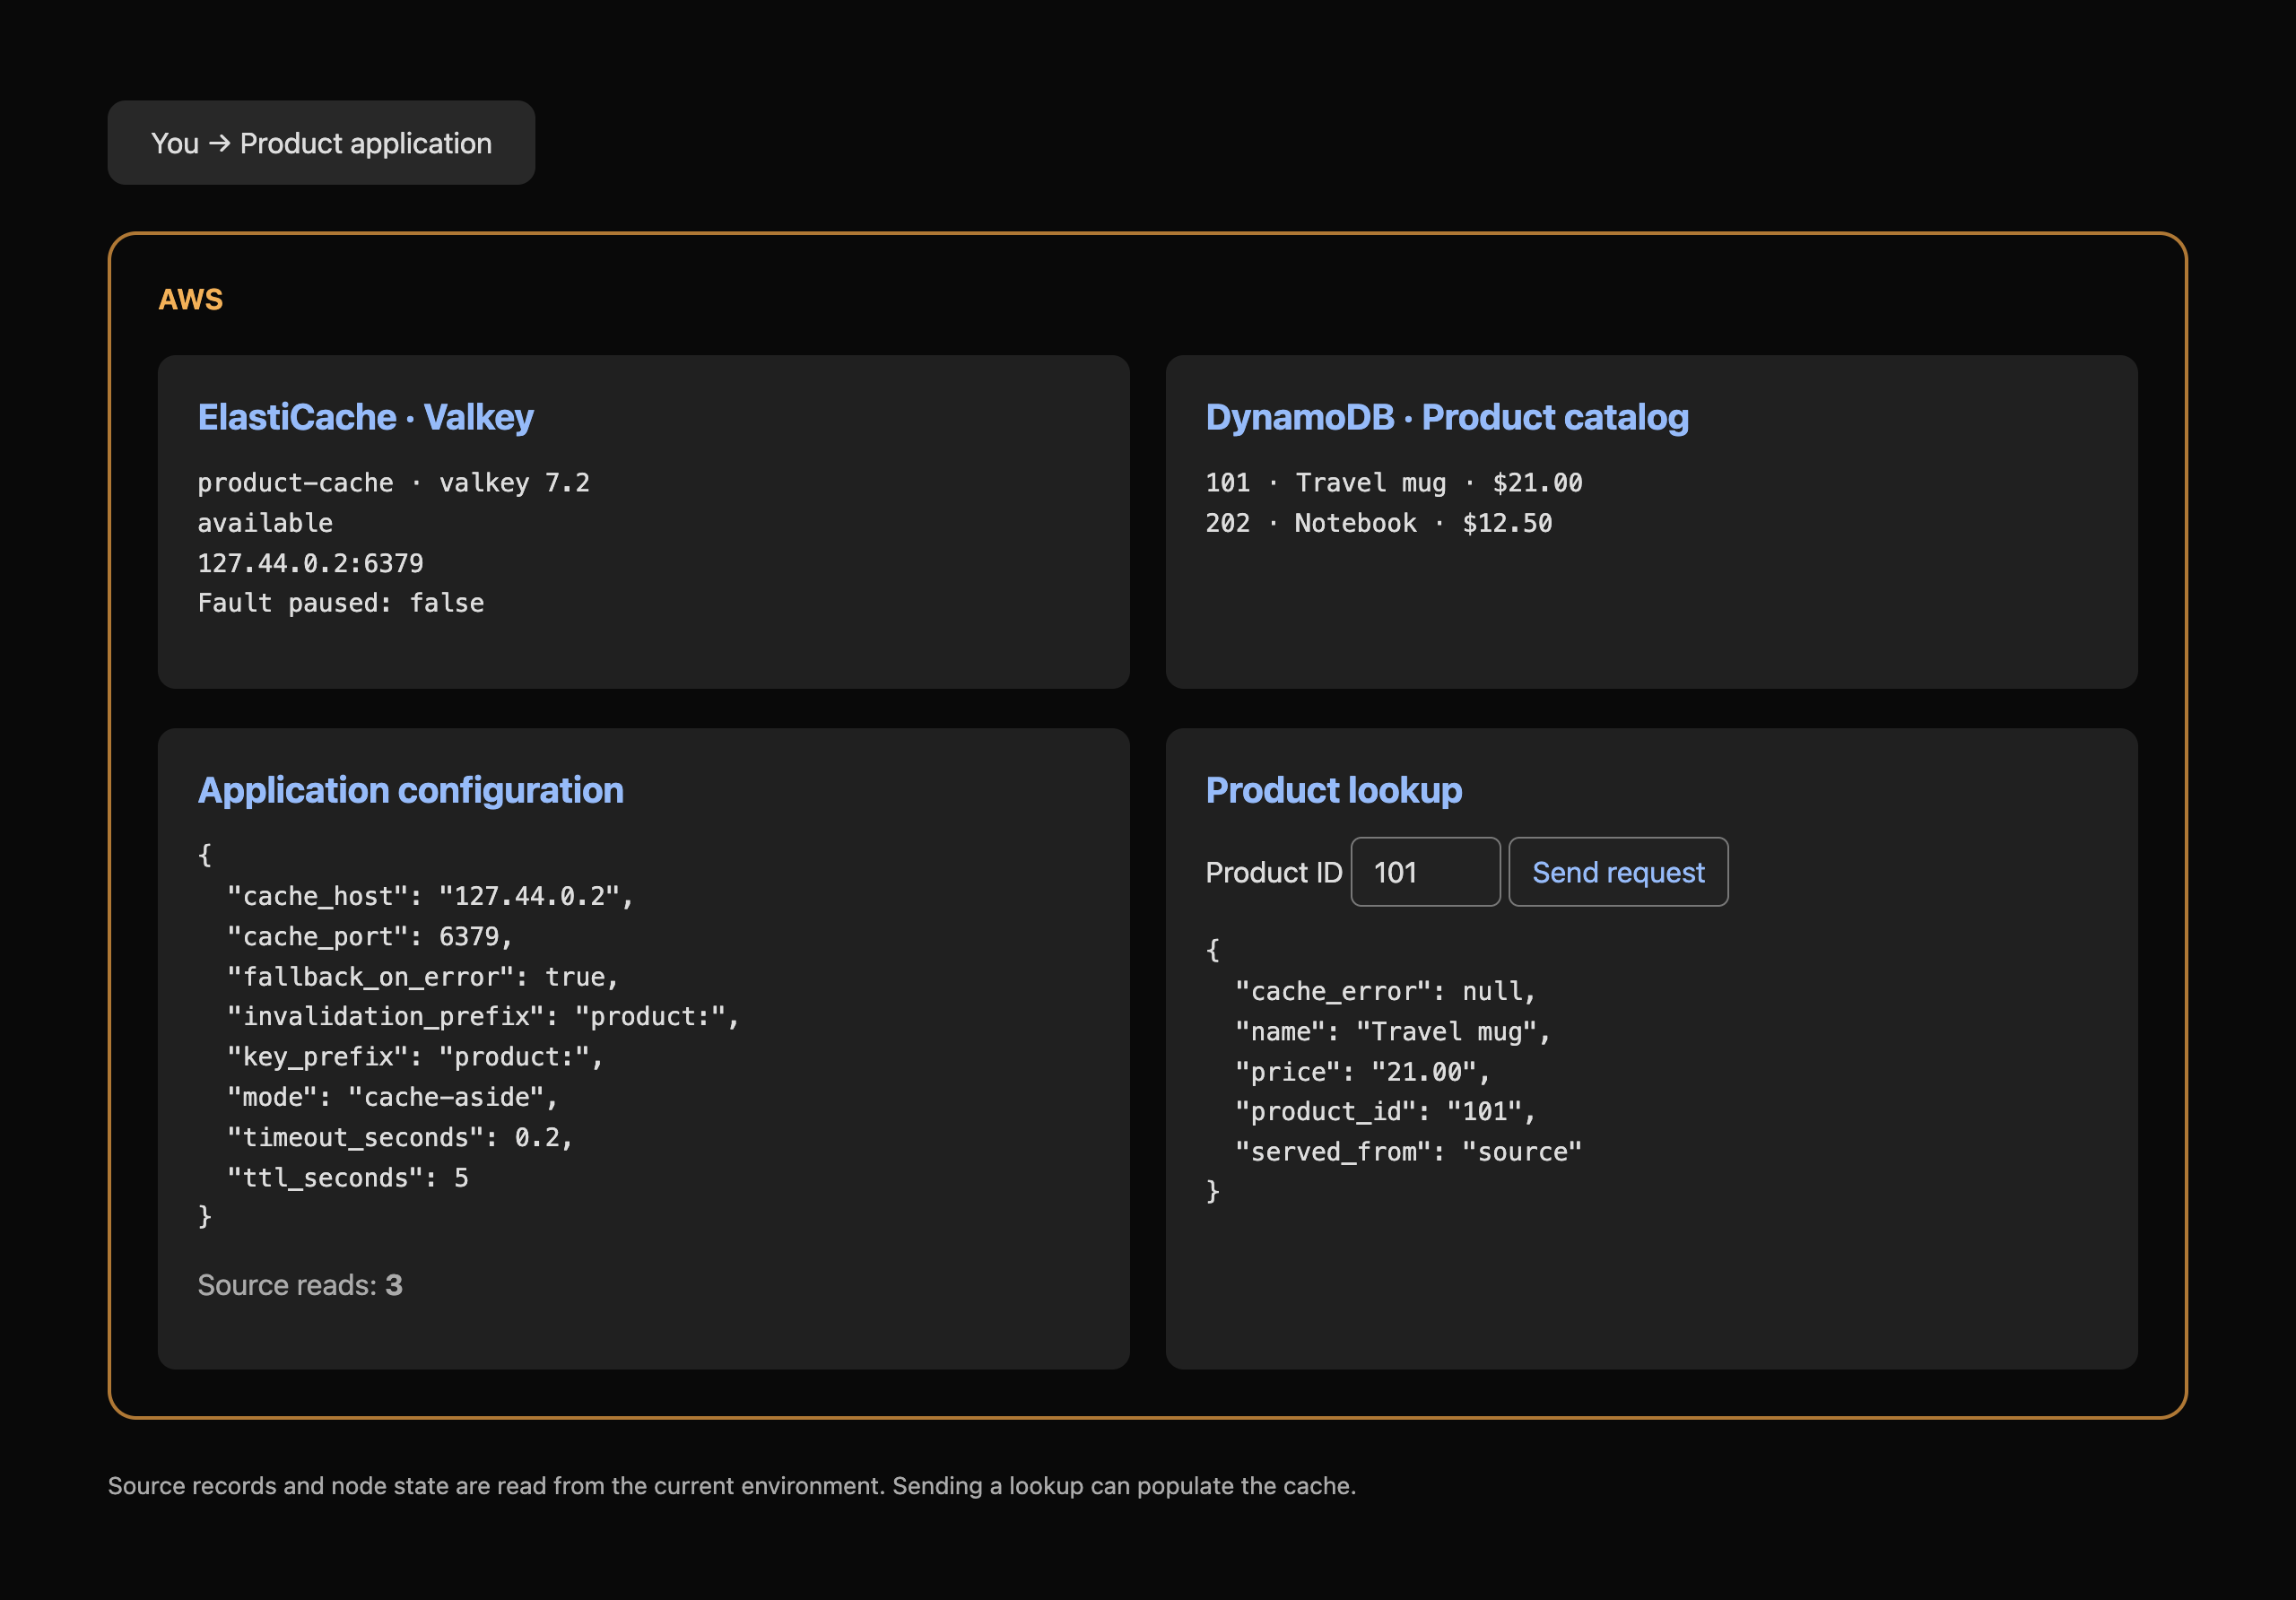Click the Send request button

pos(1618,872)
